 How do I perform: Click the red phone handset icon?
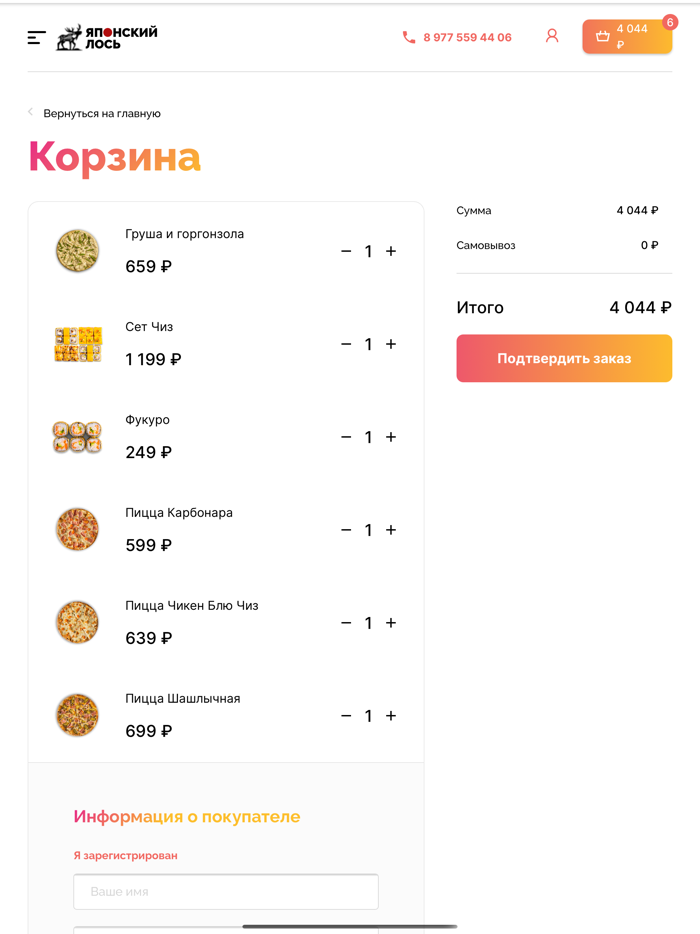coord(409,36)
